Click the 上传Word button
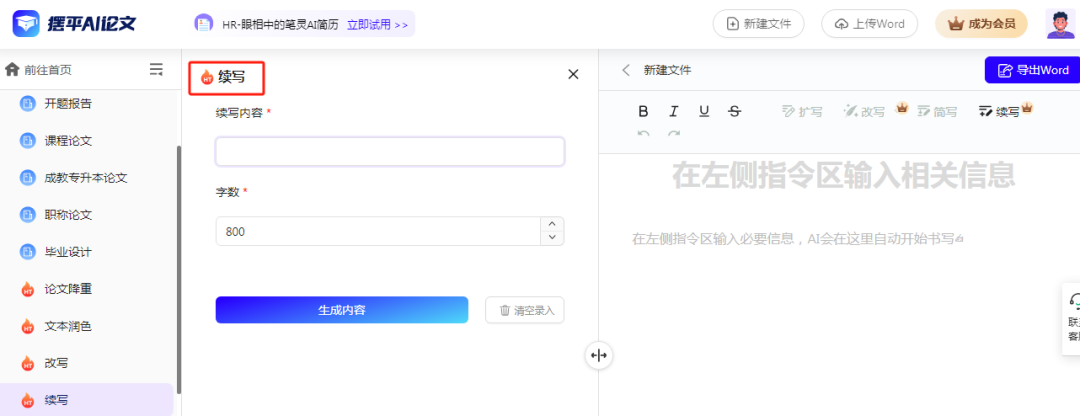Screen dimensions: 1080x416 [x=869, y=23]
